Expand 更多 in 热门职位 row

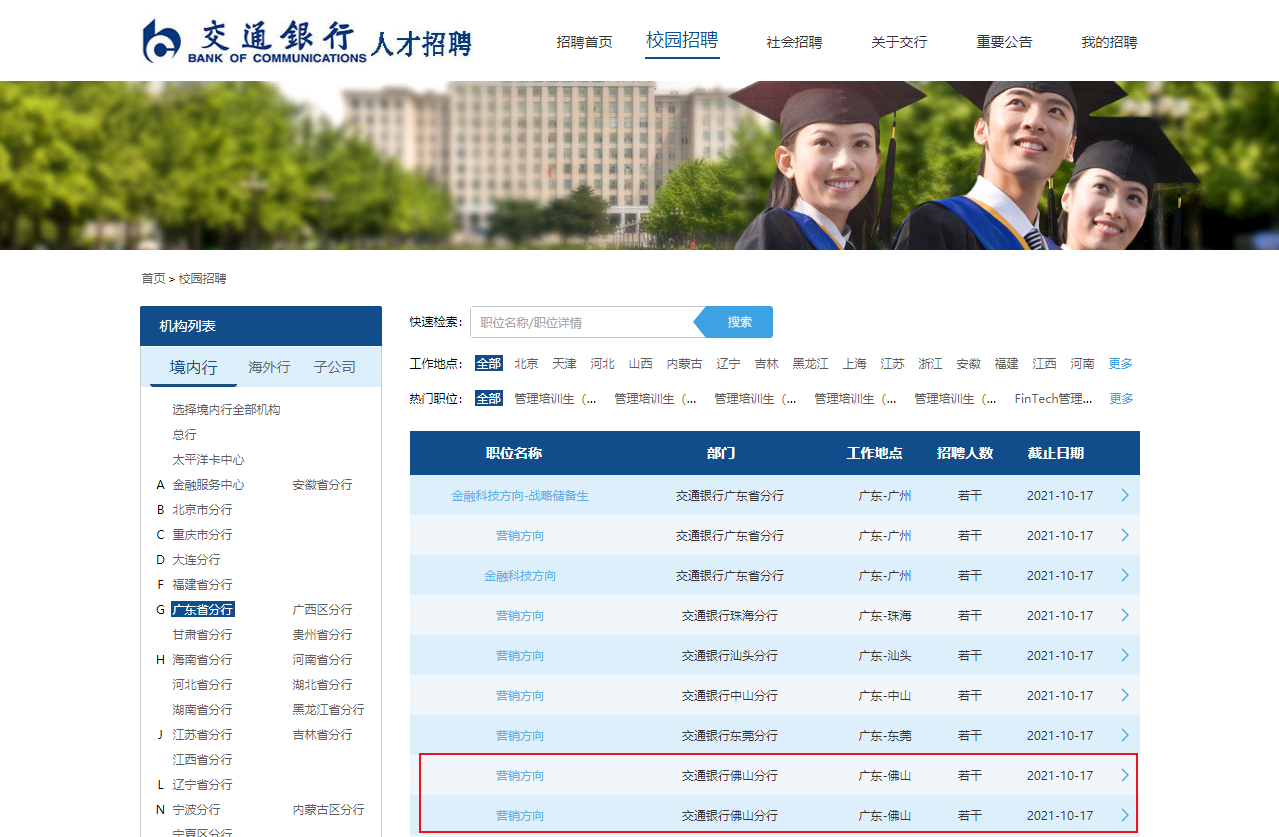click(1121, 398)
